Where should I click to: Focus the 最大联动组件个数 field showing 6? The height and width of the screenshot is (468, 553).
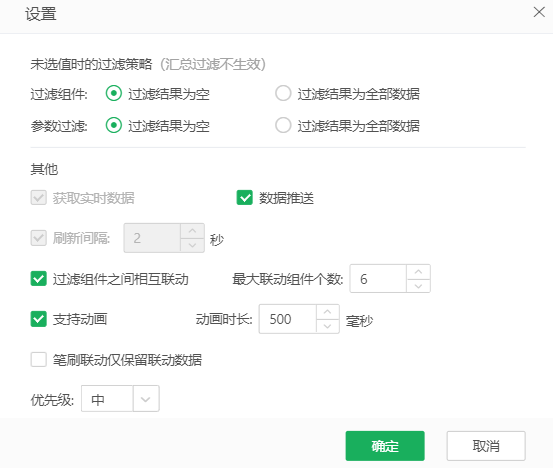pos(378,279)
